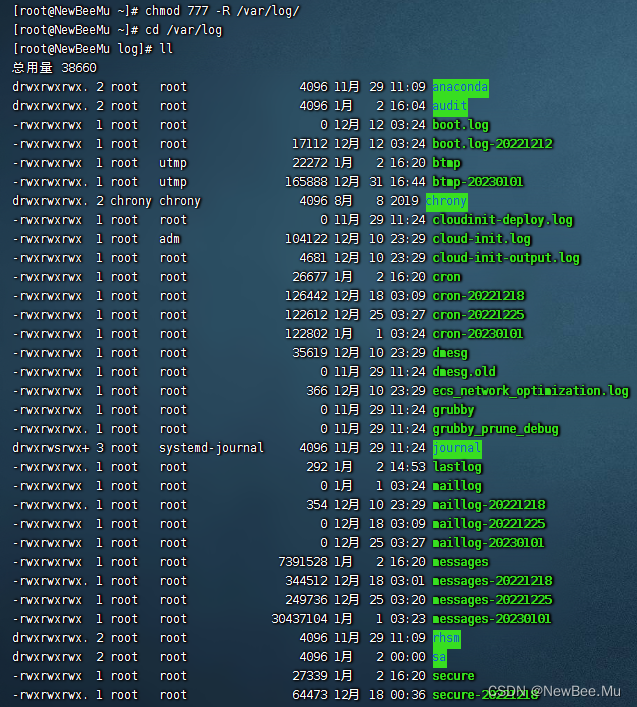The image size is (637, 707).
Task: Click the size 366 value
Action: pyautogui.click(x=317, y=391)
